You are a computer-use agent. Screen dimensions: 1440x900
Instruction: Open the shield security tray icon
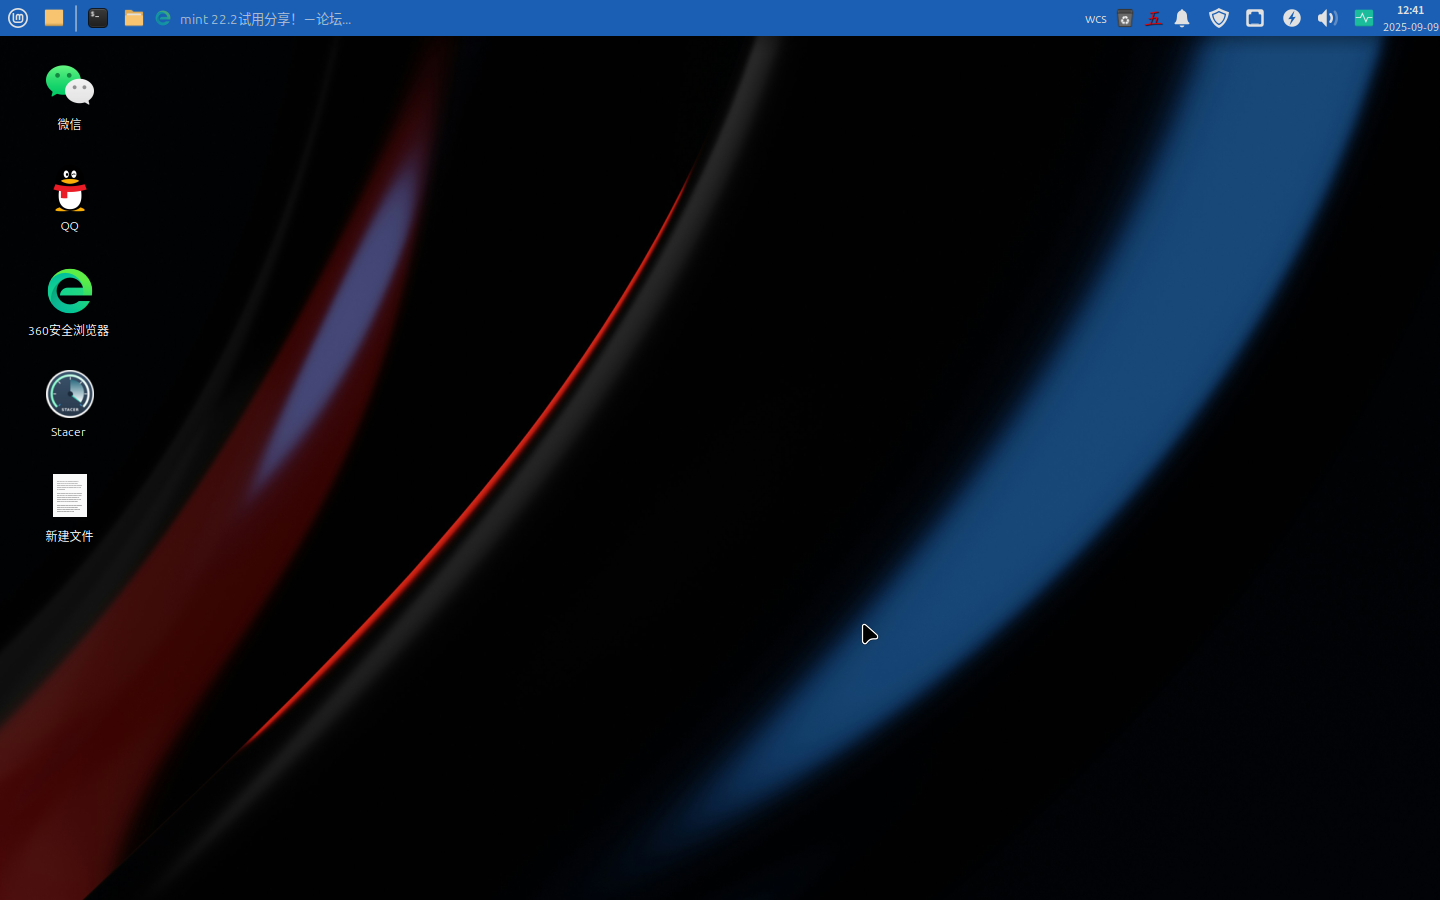pos(1219,18)
